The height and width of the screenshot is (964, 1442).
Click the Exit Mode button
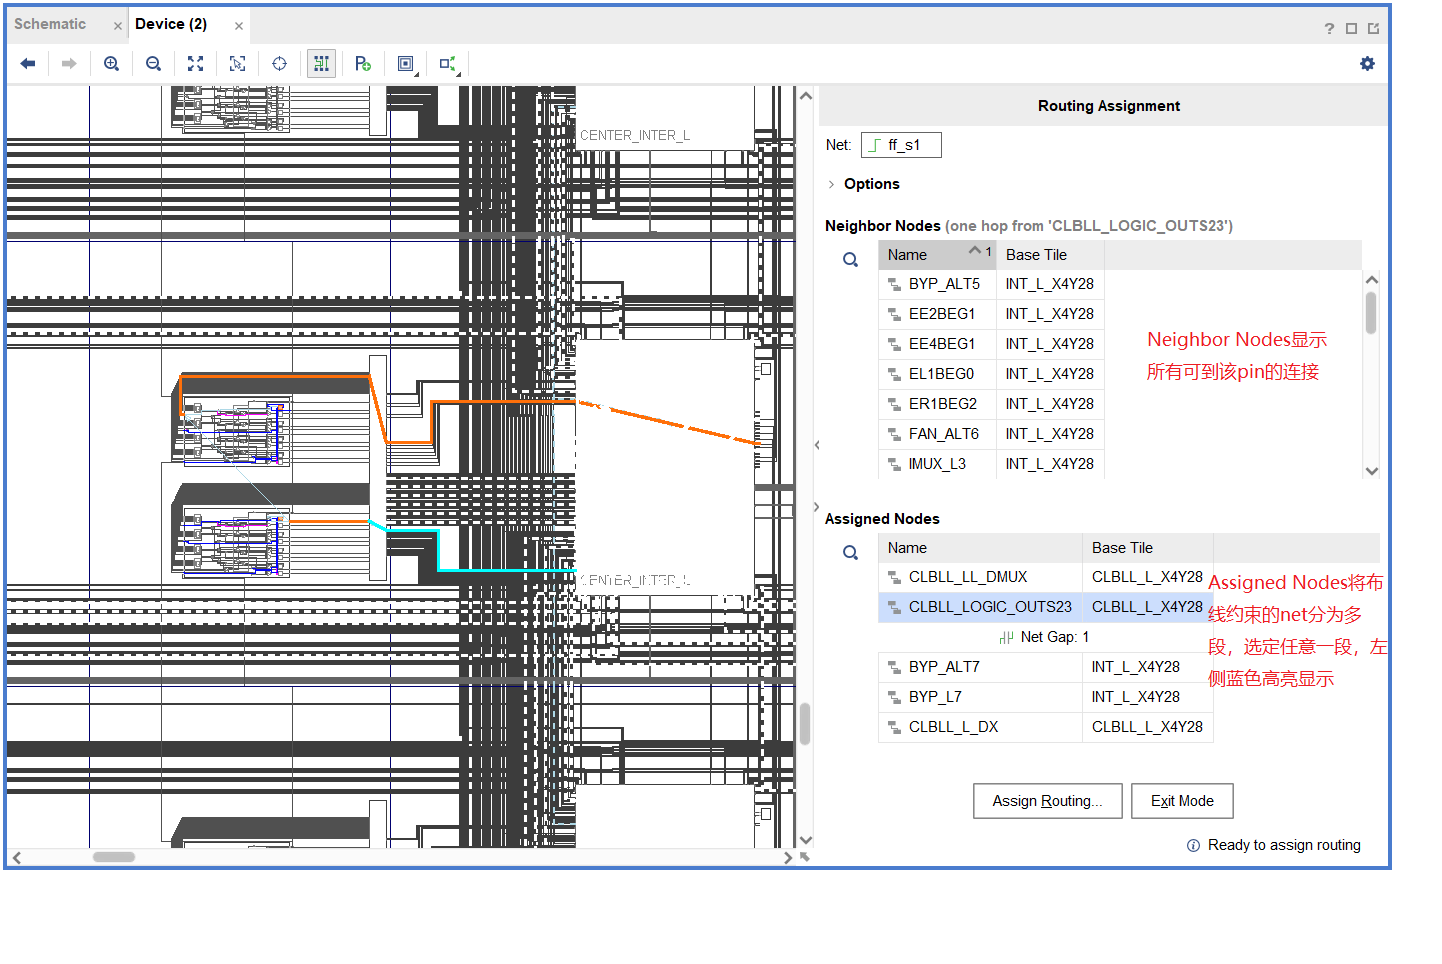tap(1182, 801)
